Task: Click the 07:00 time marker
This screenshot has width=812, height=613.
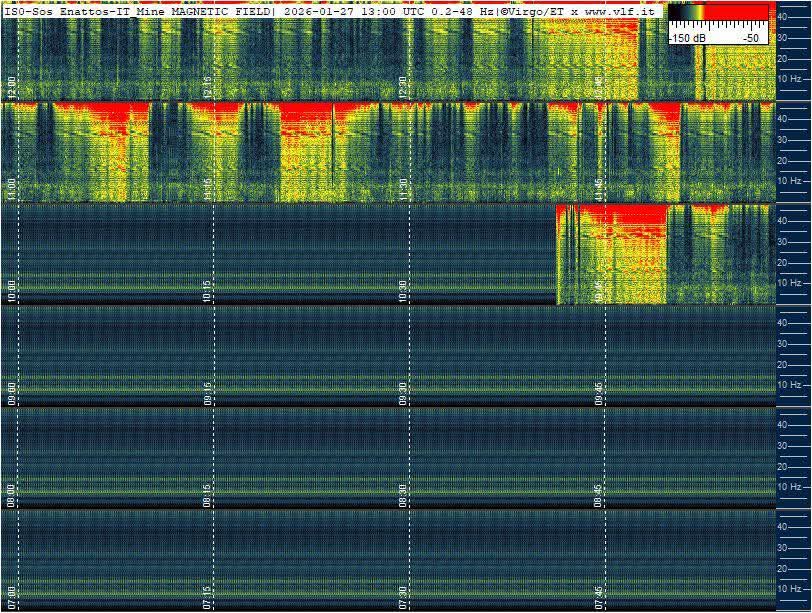Action: (11, 598)
